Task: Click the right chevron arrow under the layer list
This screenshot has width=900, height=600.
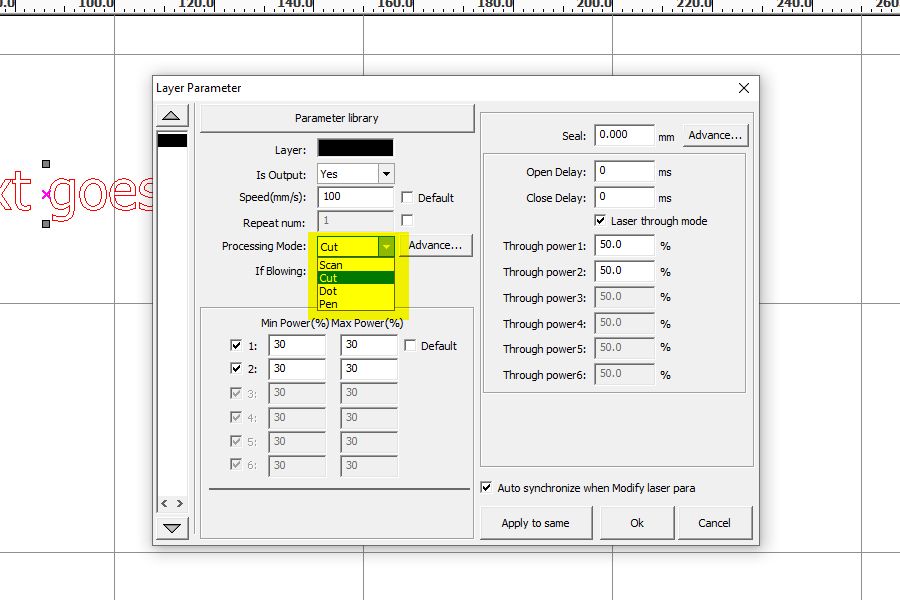Action: (x=180, y=503)
